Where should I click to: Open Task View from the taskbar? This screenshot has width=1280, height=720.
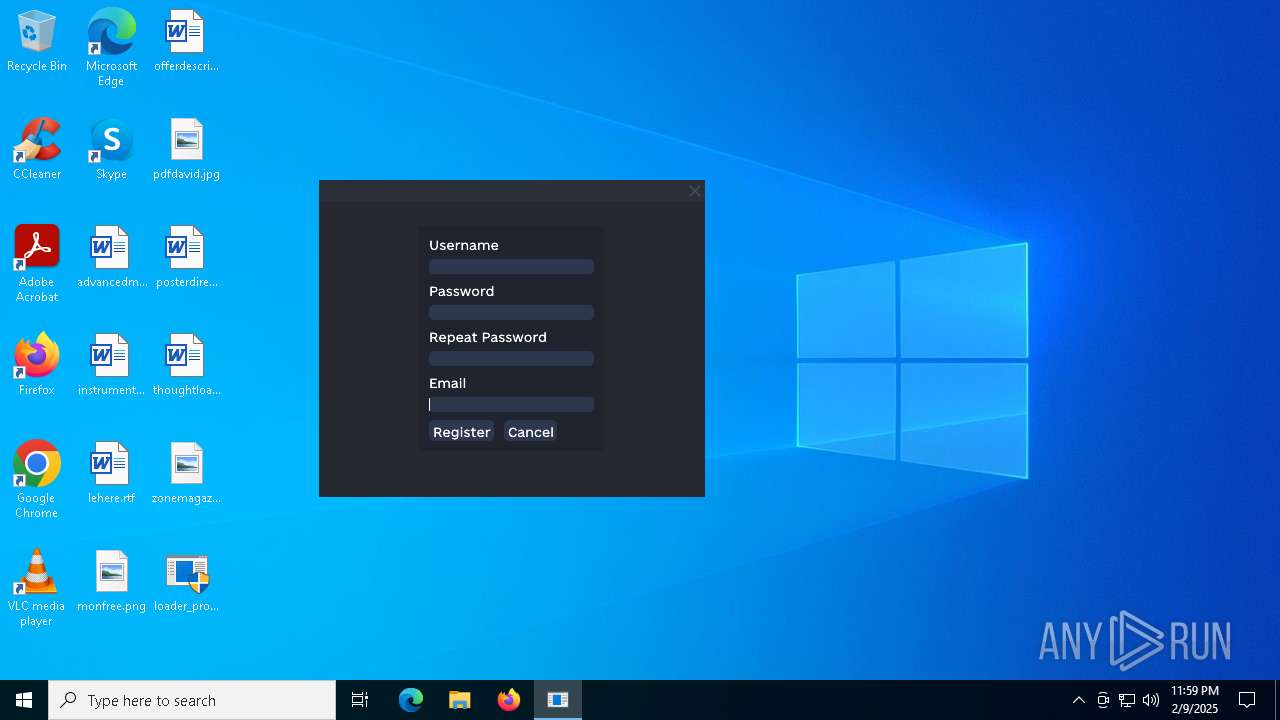tap(360, 700)
